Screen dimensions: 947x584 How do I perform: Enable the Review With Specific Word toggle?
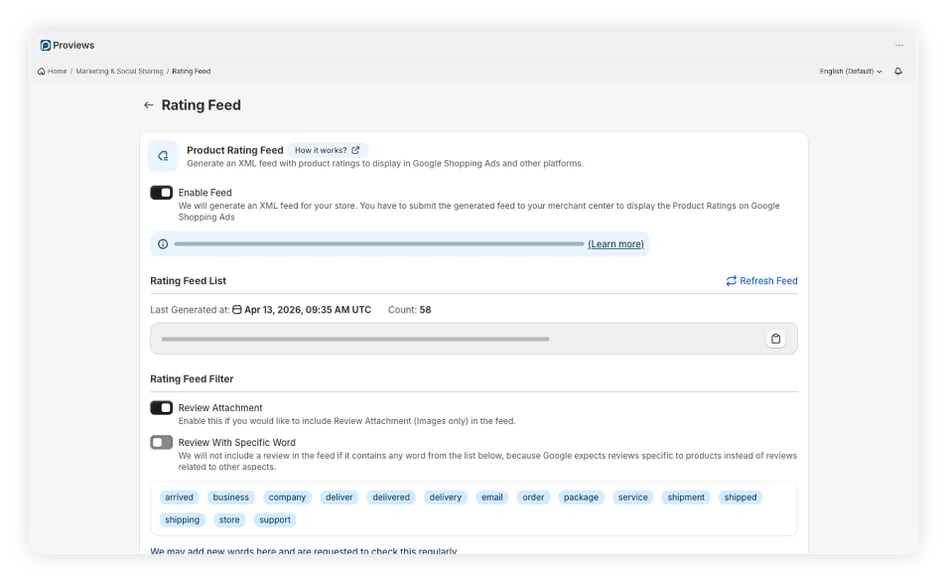(160, 441)
